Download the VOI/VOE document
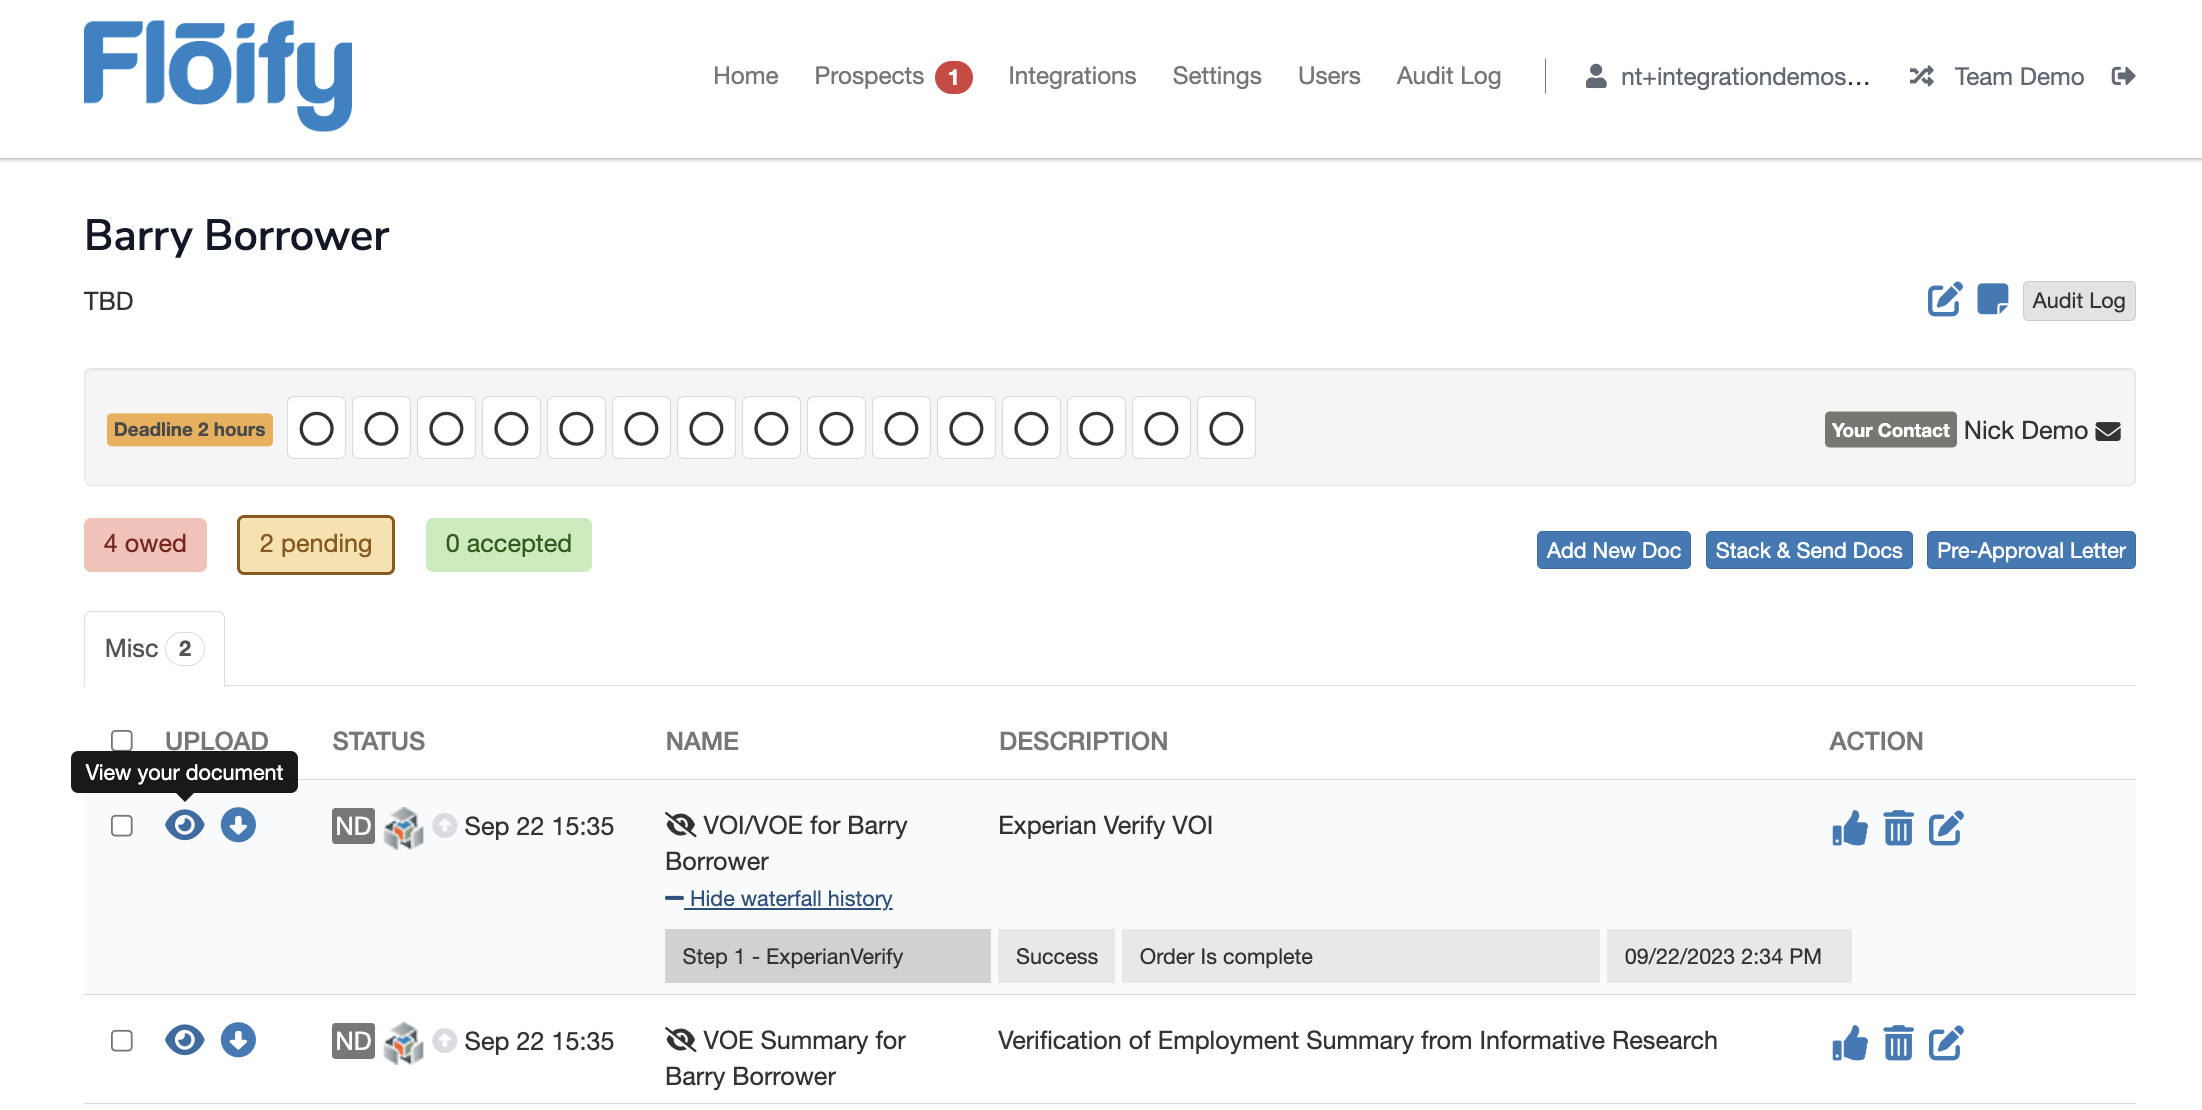 (238, 825)
